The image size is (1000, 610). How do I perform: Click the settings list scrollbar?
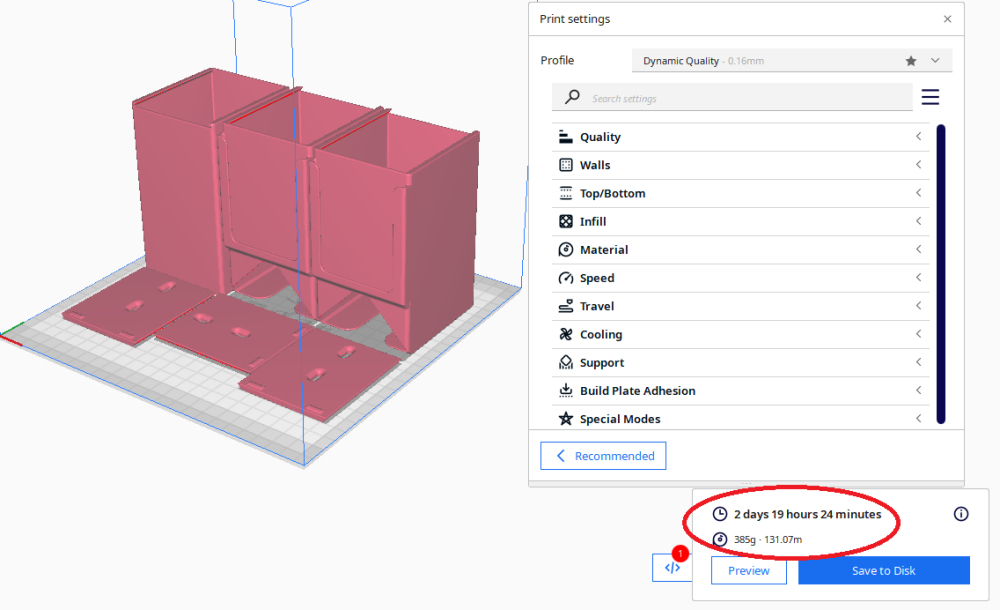[941, 274]
